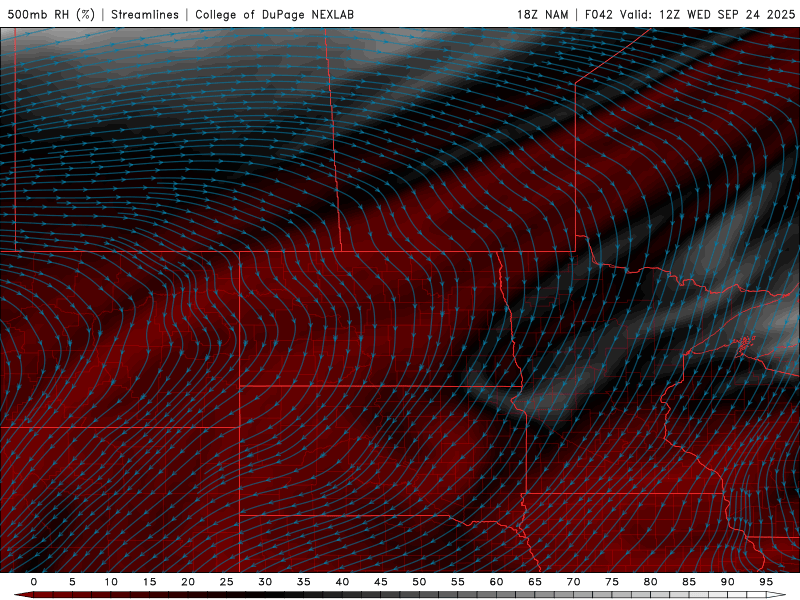The image size is (800, 600).
Task: Click 'College of DuPage NEXLAB' text
Action: tap(274, 14)
